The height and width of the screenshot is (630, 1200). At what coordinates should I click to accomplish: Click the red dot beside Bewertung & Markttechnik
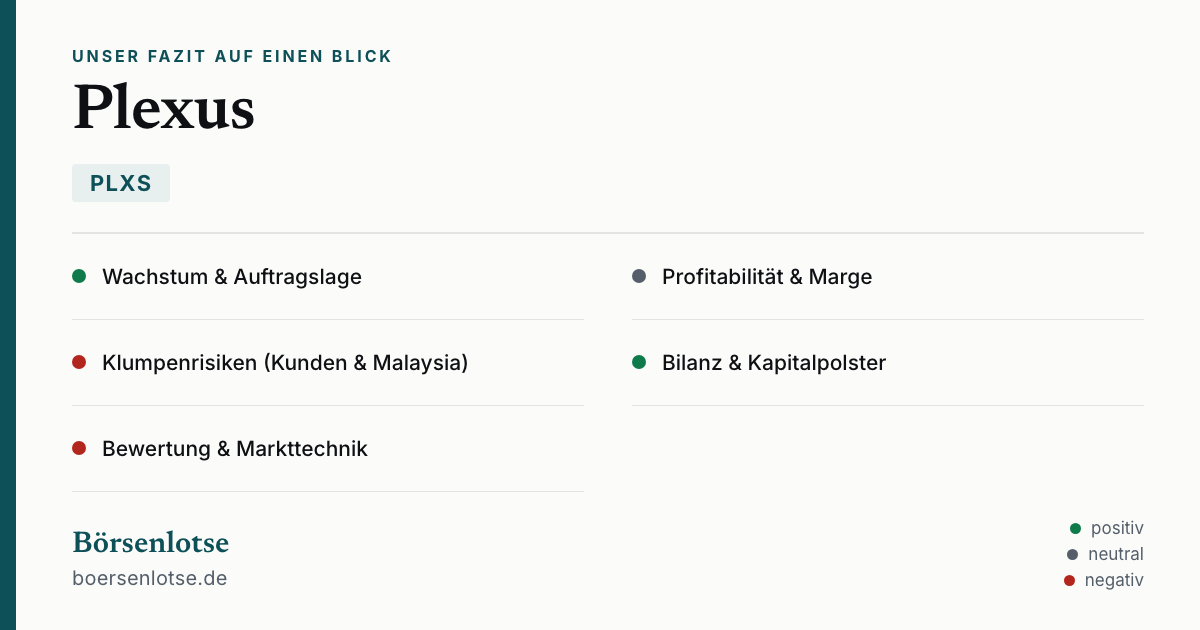coord(79,448)
